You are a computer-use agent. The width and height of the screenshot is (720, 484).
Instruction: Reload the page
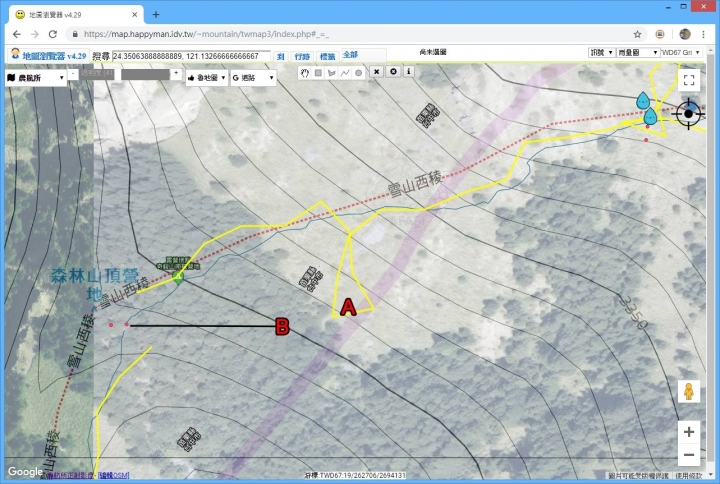(x=53, y=34)
